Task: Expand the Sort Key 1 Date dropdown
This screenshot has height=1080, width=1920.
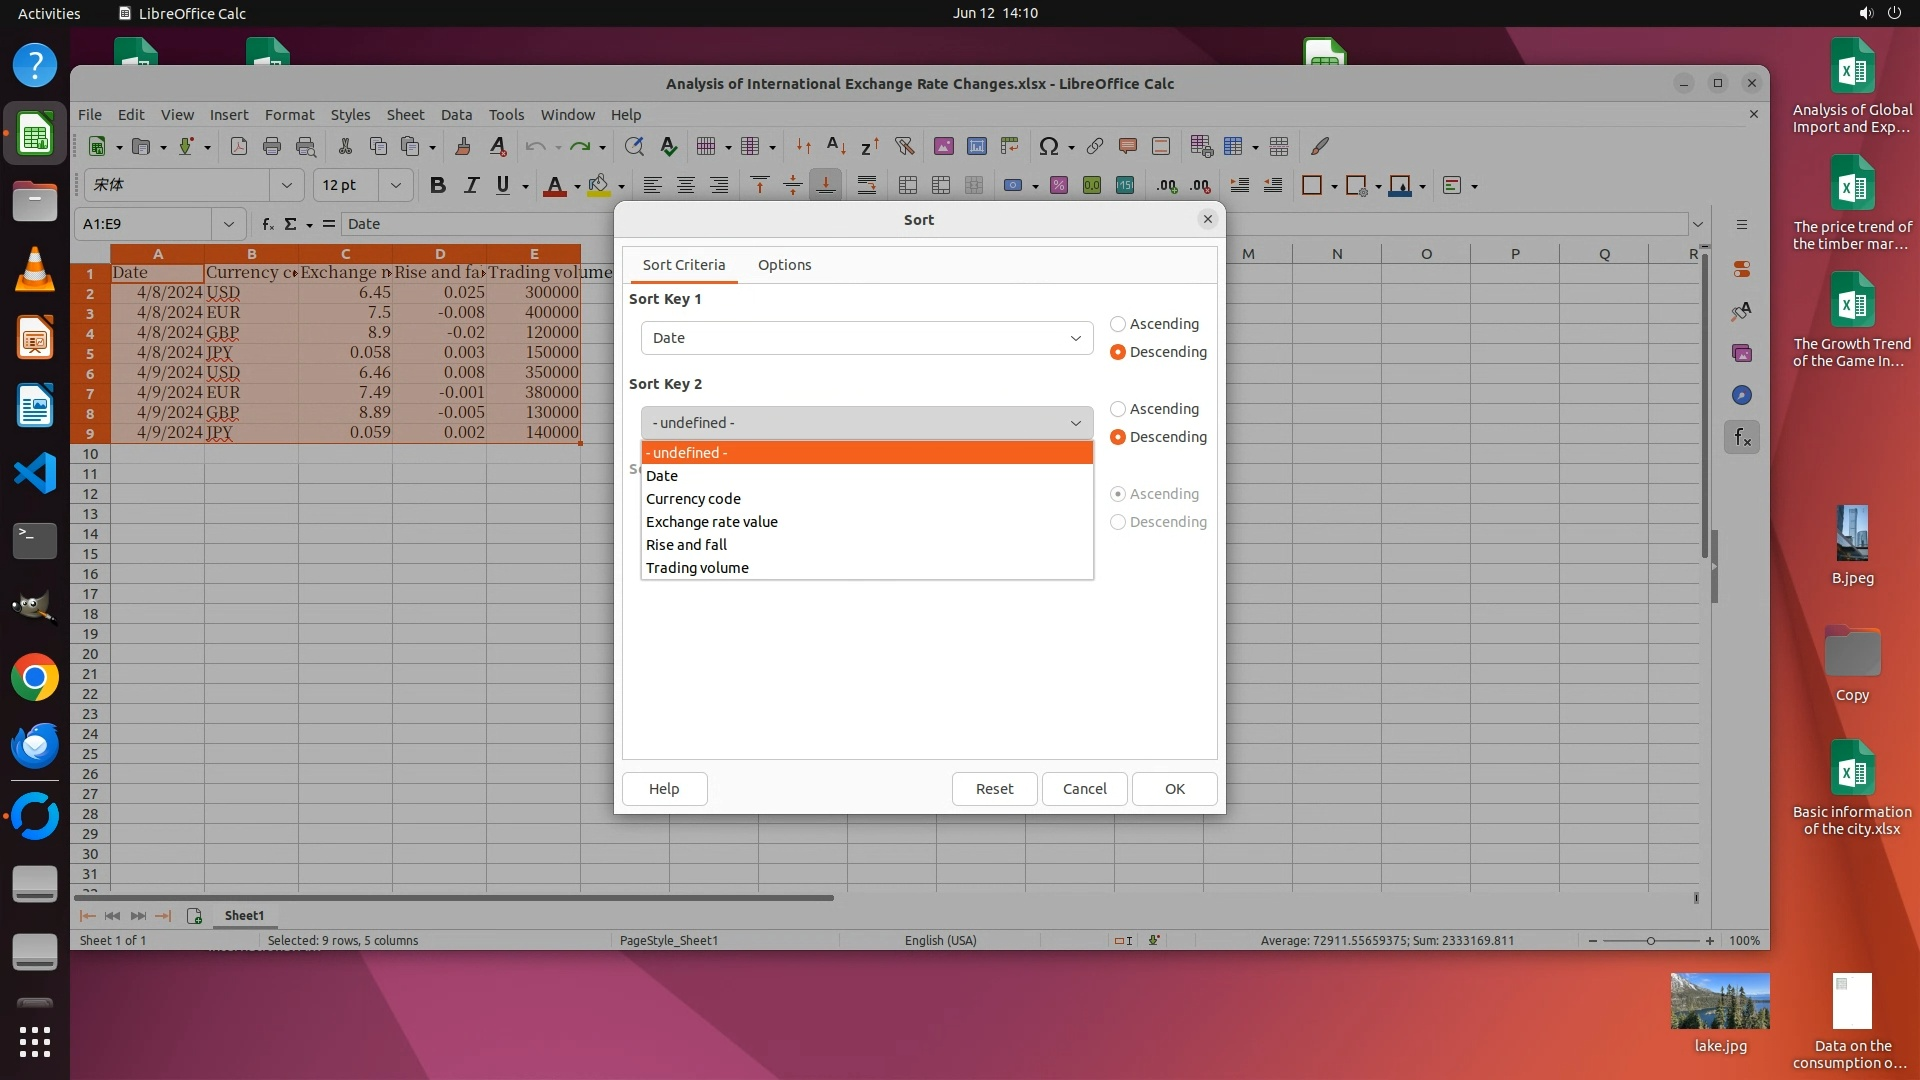Action: point(866,338)
